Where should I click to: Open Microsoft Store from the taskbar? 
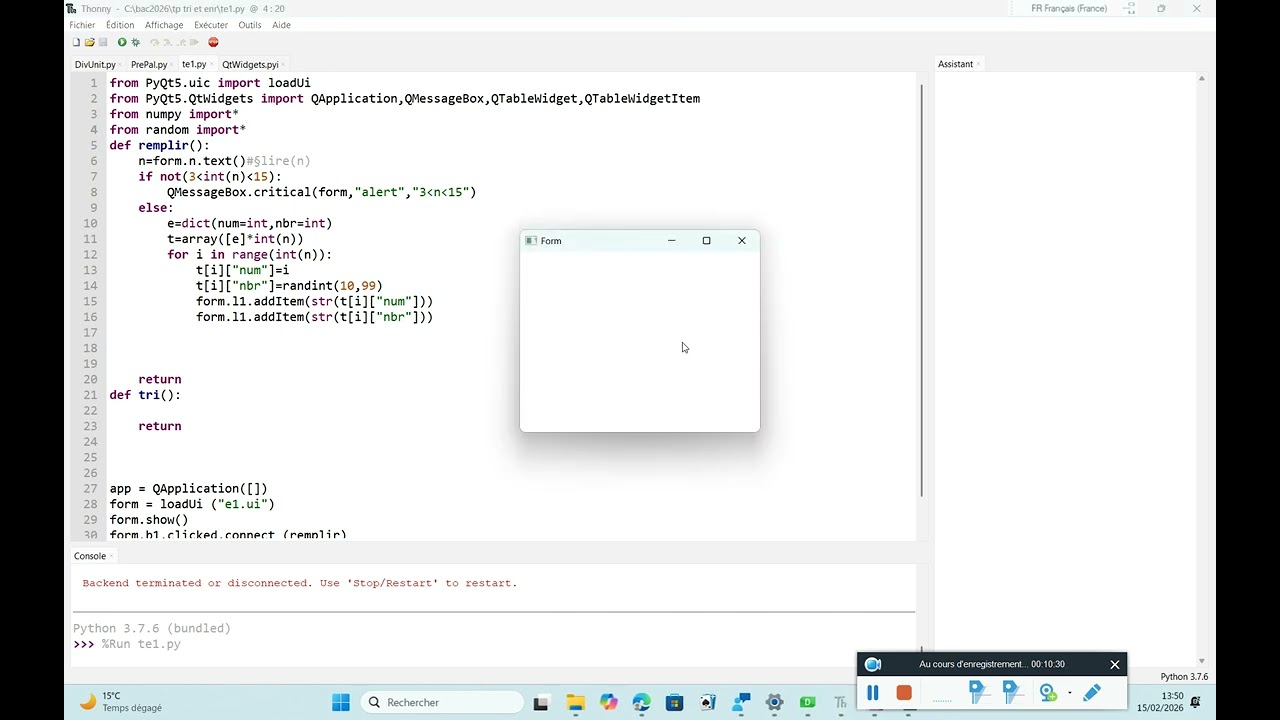tap(675, 703)
